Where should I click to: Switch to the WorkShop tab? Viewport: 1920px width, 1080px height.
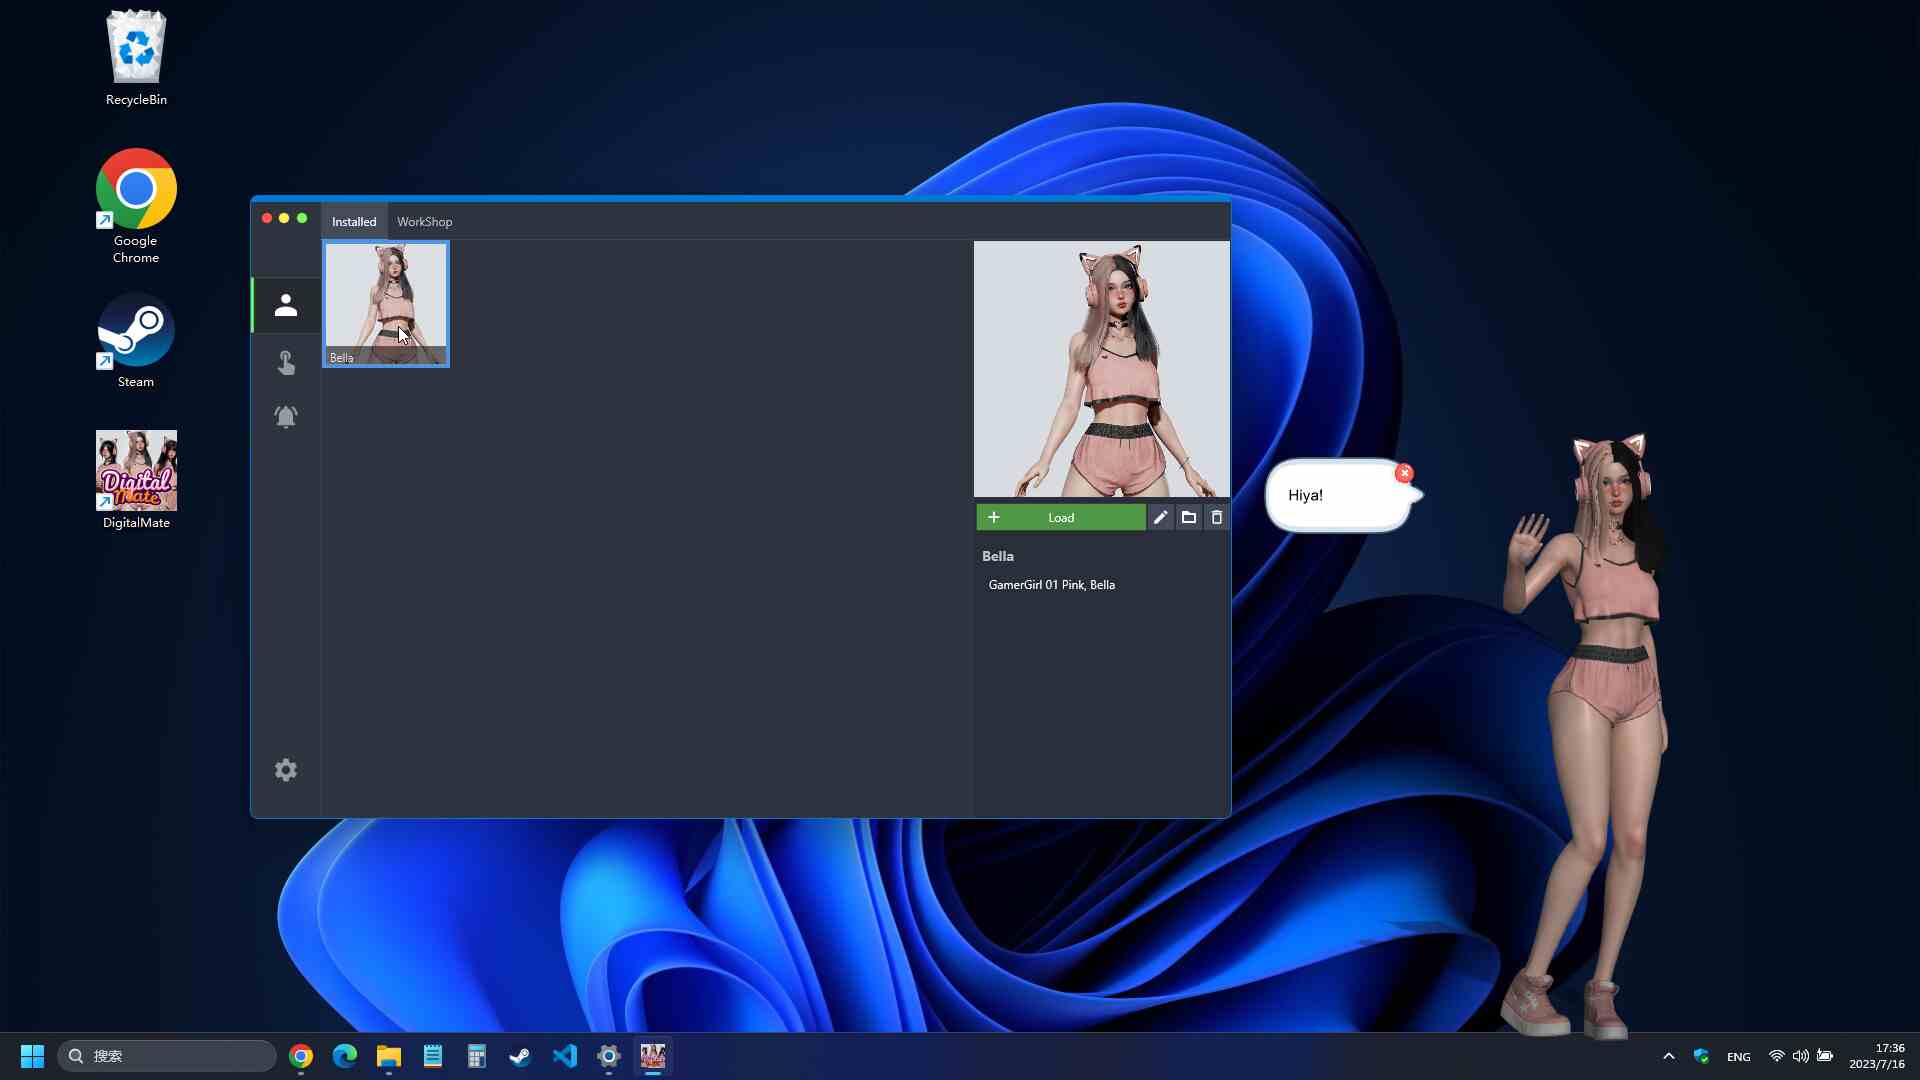(424, 222)
